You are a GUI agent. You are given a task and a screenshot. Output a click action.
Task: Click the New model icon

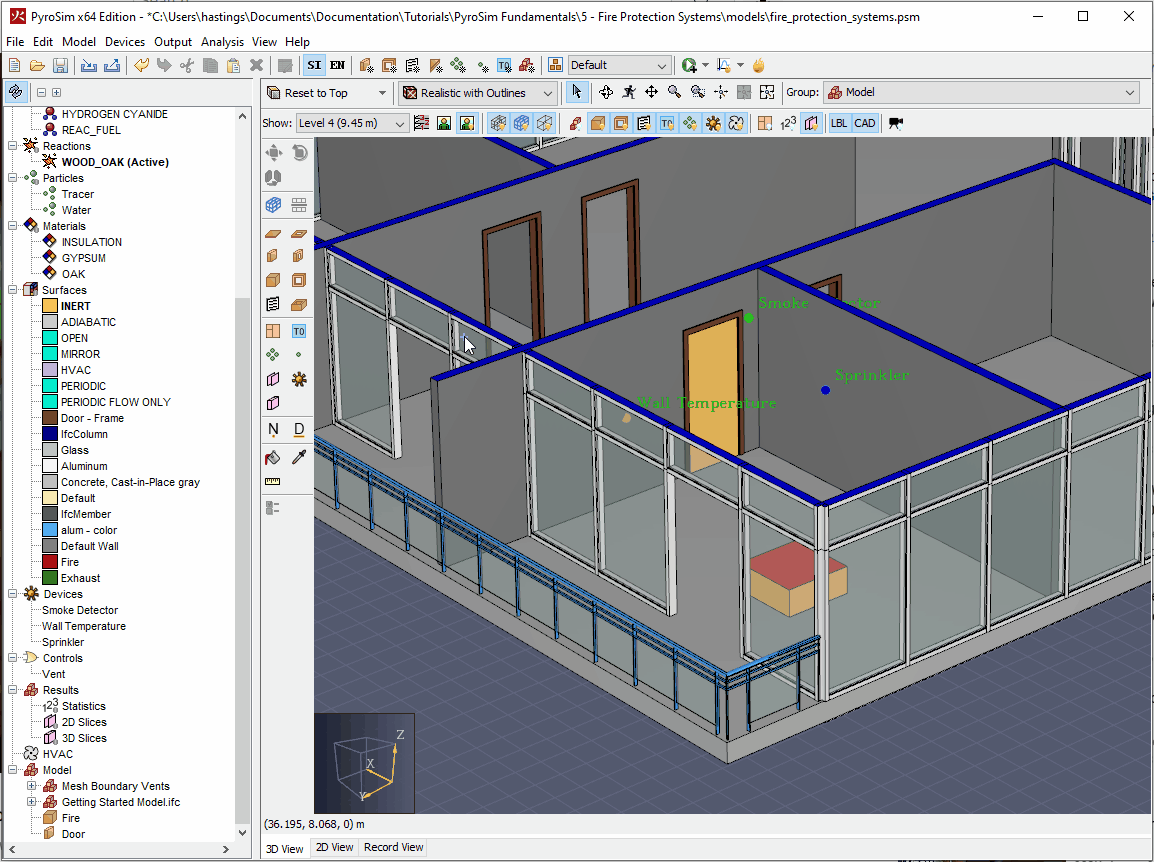click(14, 66)
